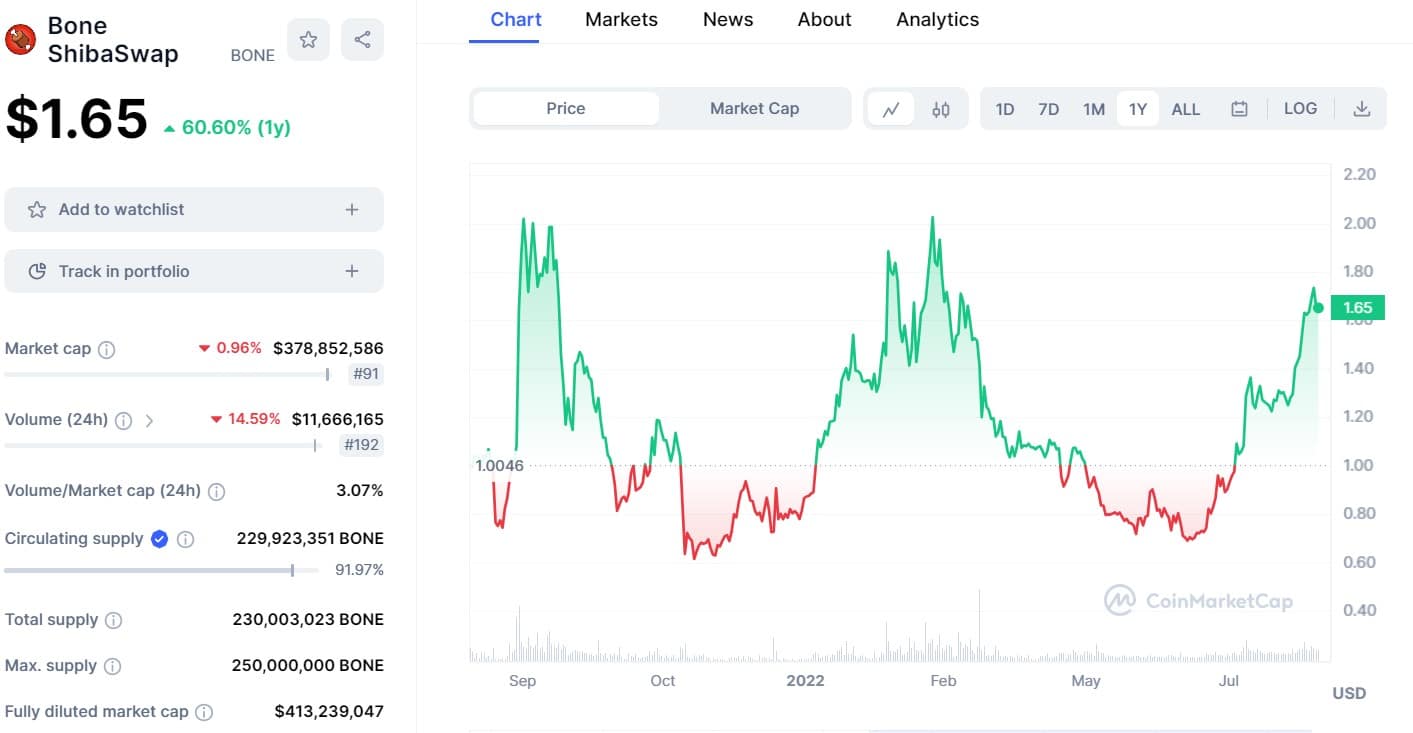Click Track in portfolio button
Image resolution: width=1413 pixels, height=733 pixels.
(x=194, y=271)
